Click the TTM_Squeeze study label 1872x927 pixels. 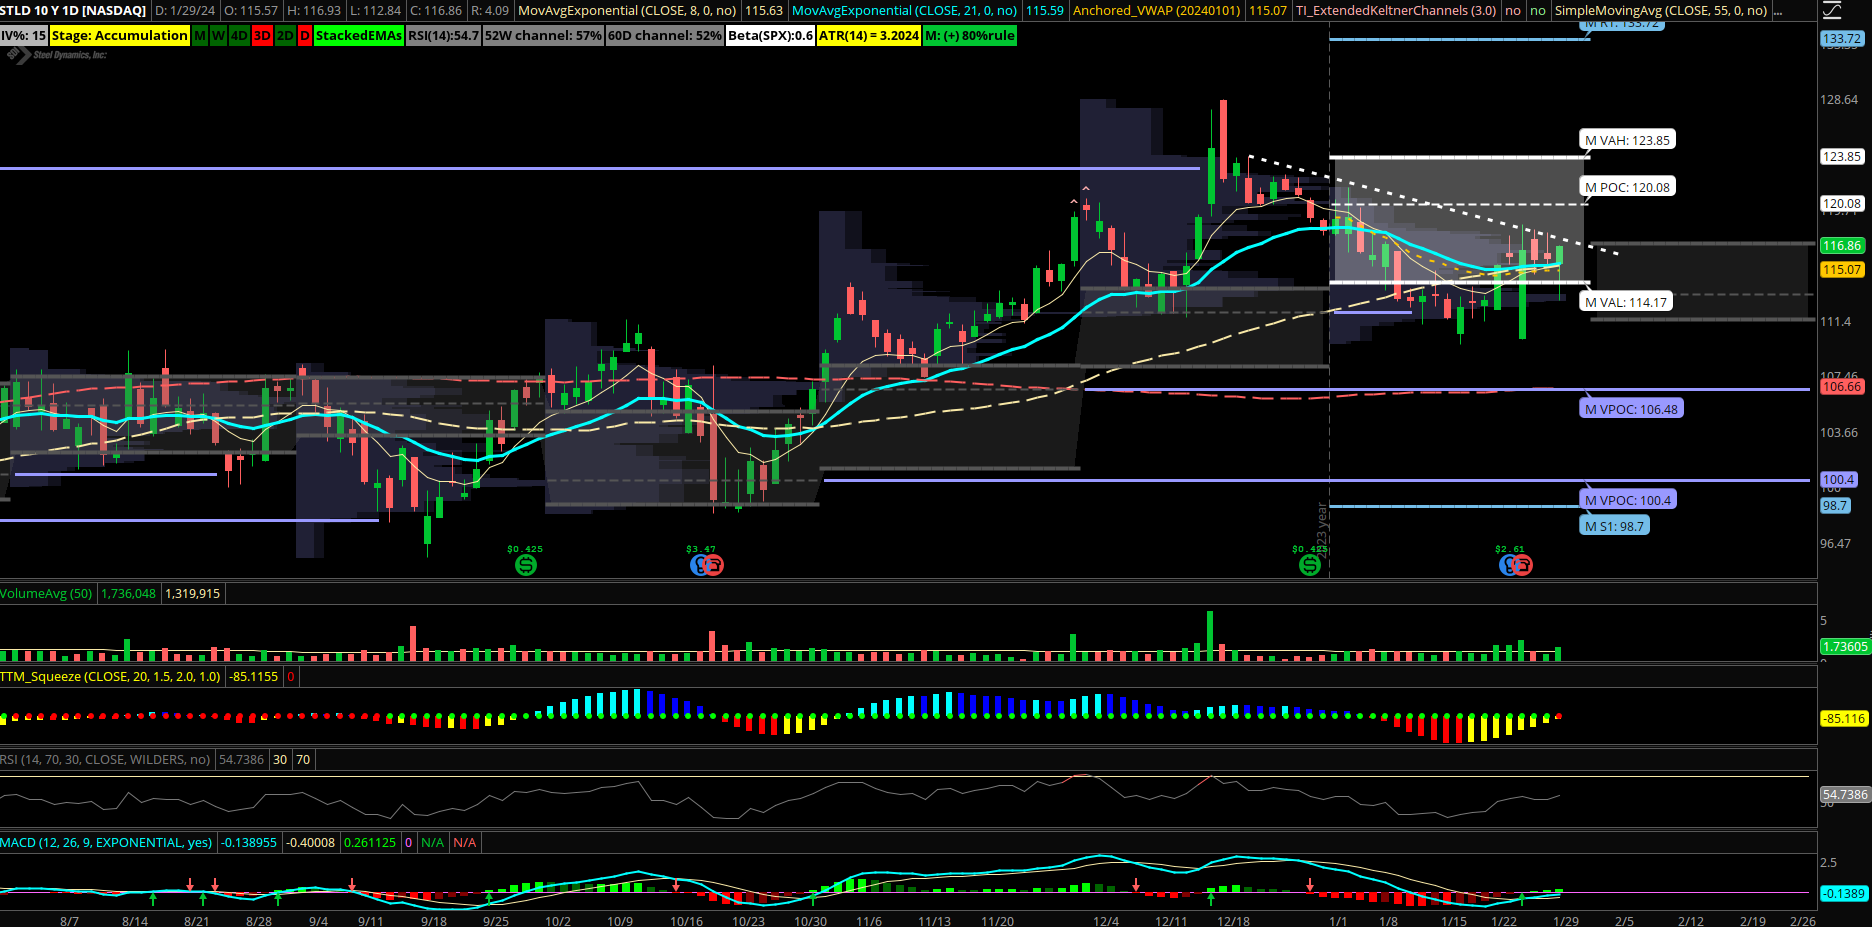click(x=111, y=676)
